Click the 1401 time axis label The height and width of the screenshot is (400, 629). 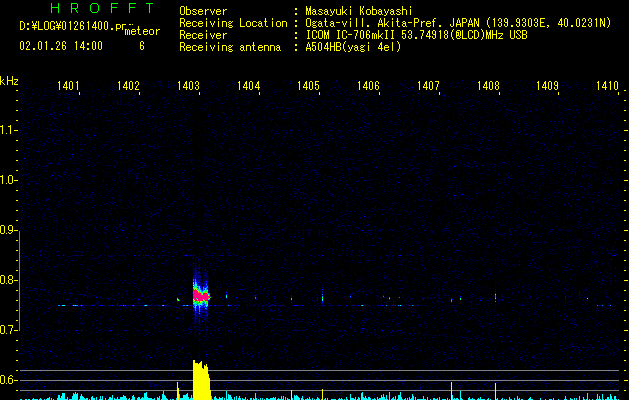point(68,85)
